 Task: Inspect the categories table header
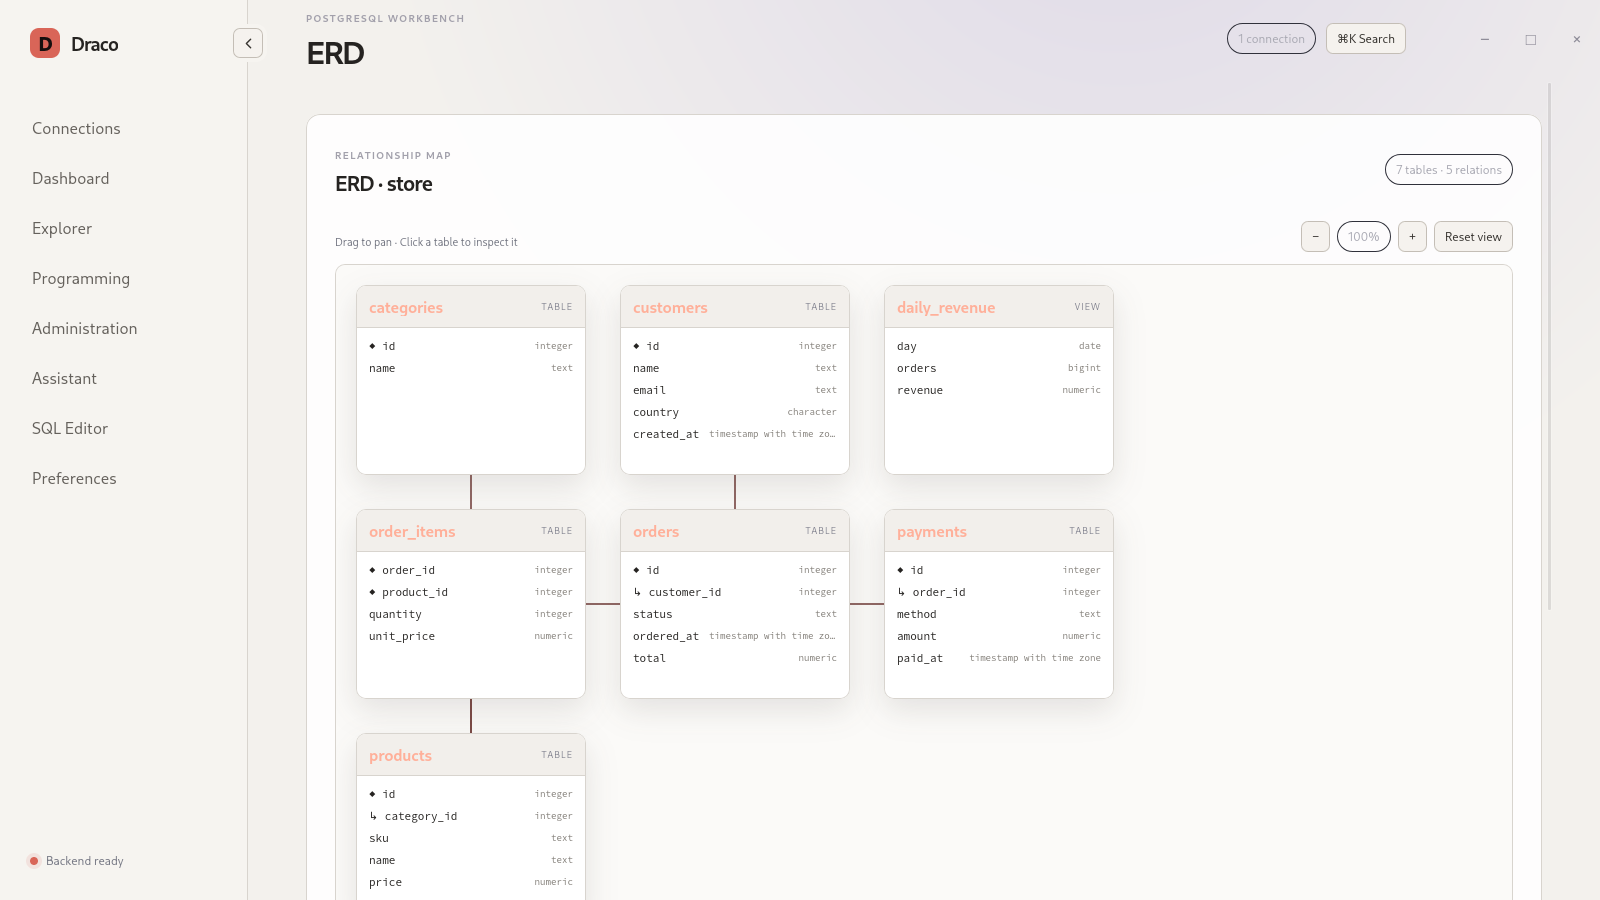tap(471, 307)
